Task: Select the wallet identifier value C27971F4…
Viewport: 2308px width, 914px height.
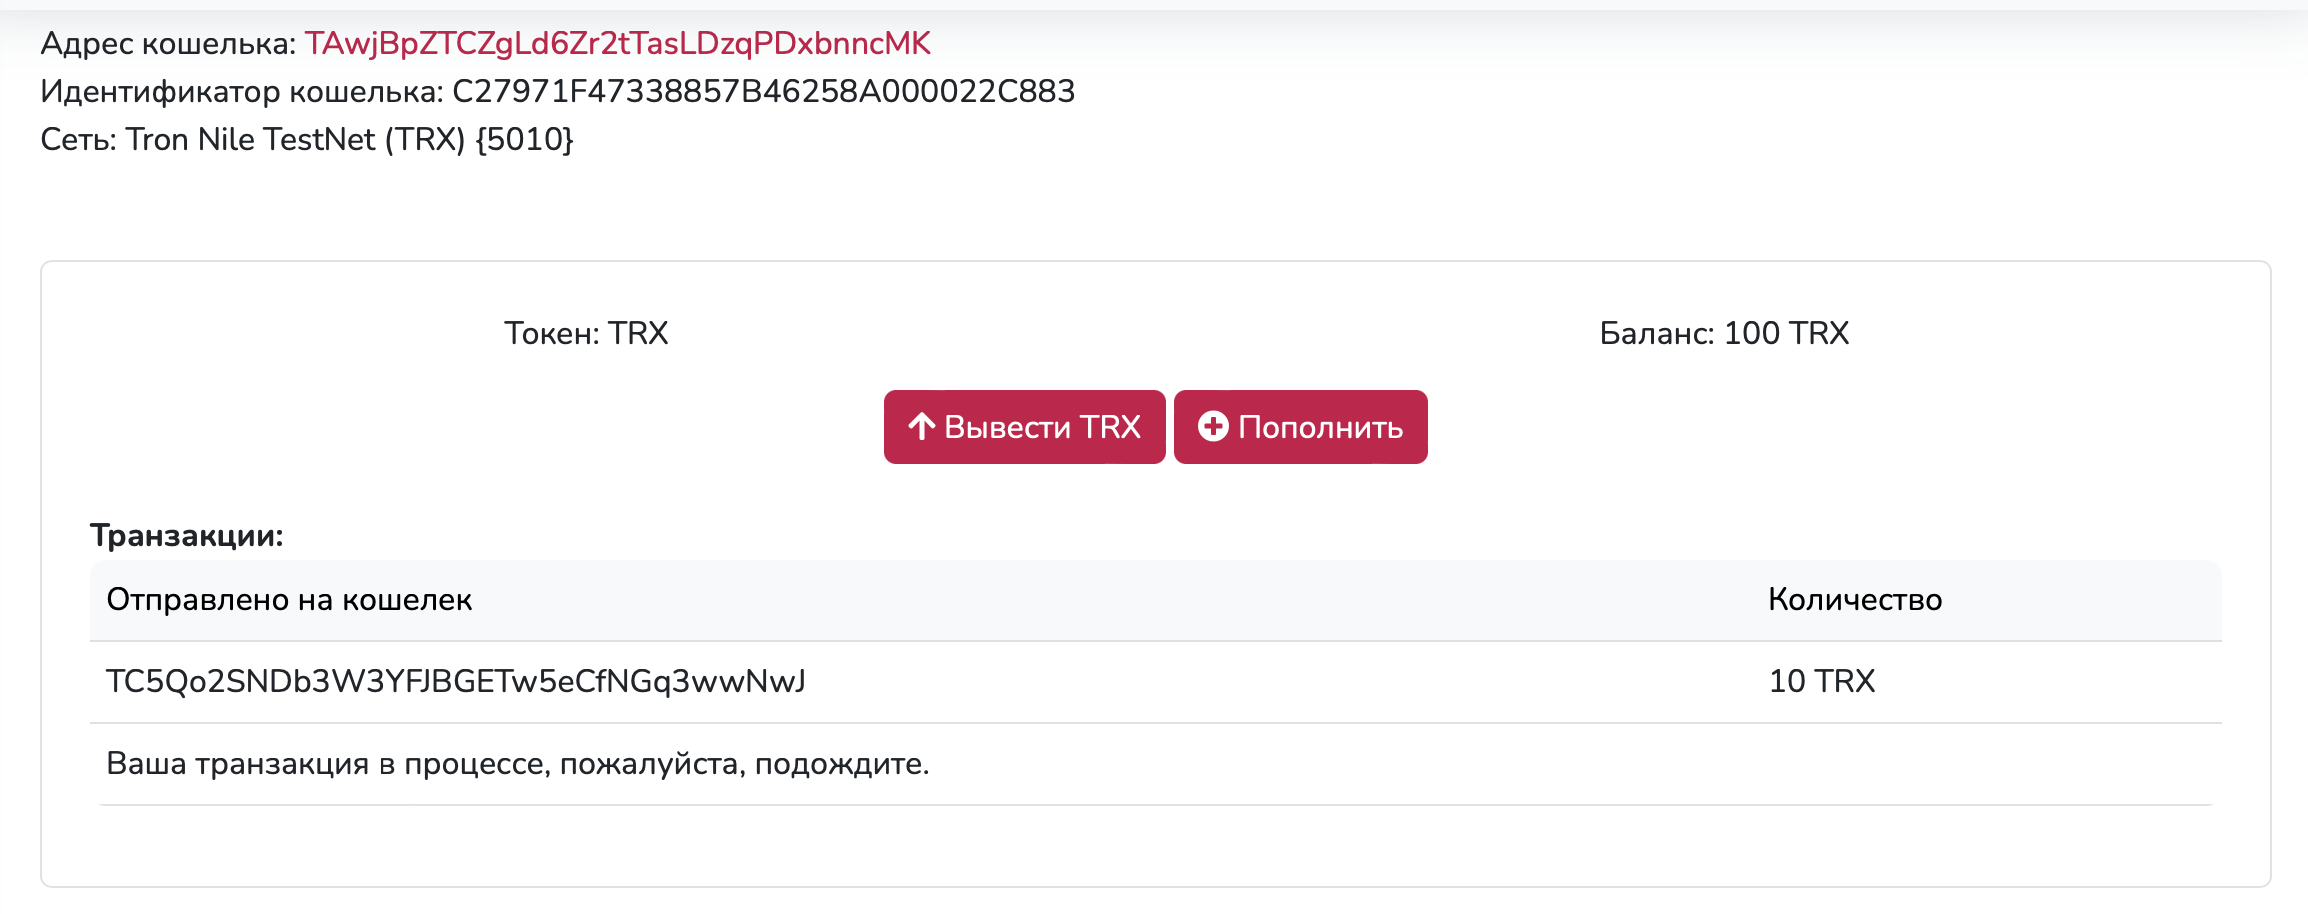Action: (x=763, y=91)
